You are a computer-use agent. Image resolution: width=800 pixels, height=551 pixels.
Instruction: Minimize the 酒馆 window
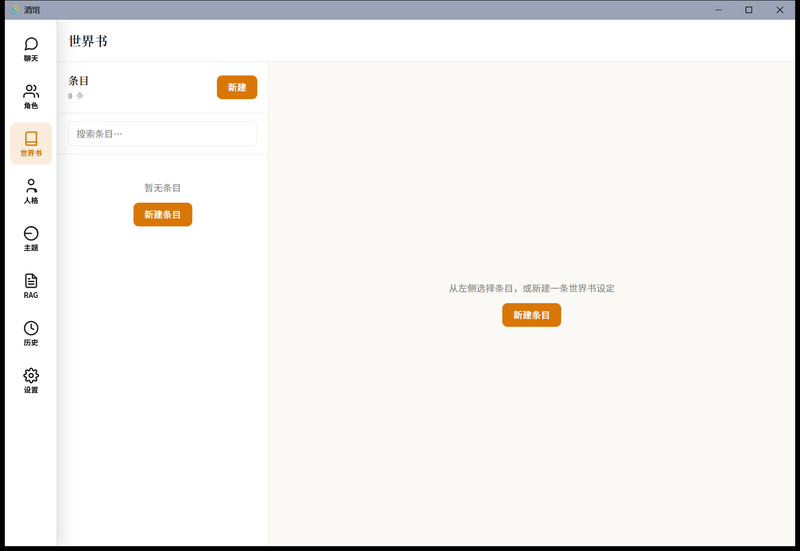click(x=718, y=10)
